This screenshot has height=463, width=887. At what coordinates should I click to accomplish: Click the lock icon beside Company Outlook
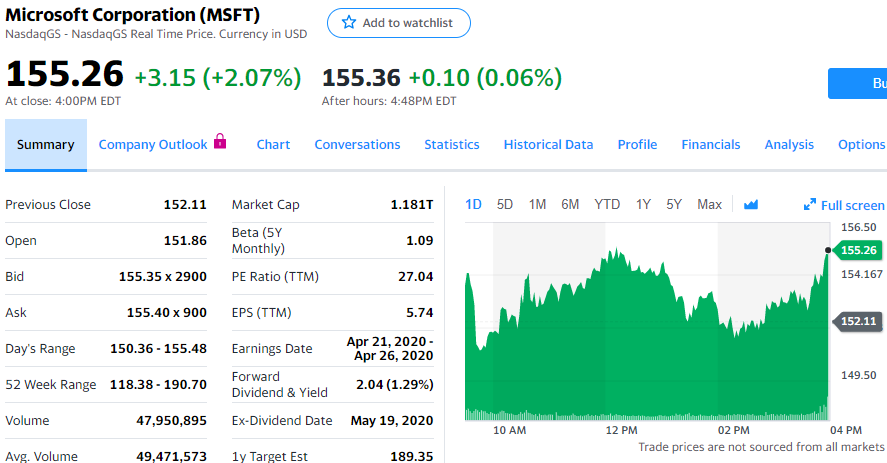pos(221,143)
